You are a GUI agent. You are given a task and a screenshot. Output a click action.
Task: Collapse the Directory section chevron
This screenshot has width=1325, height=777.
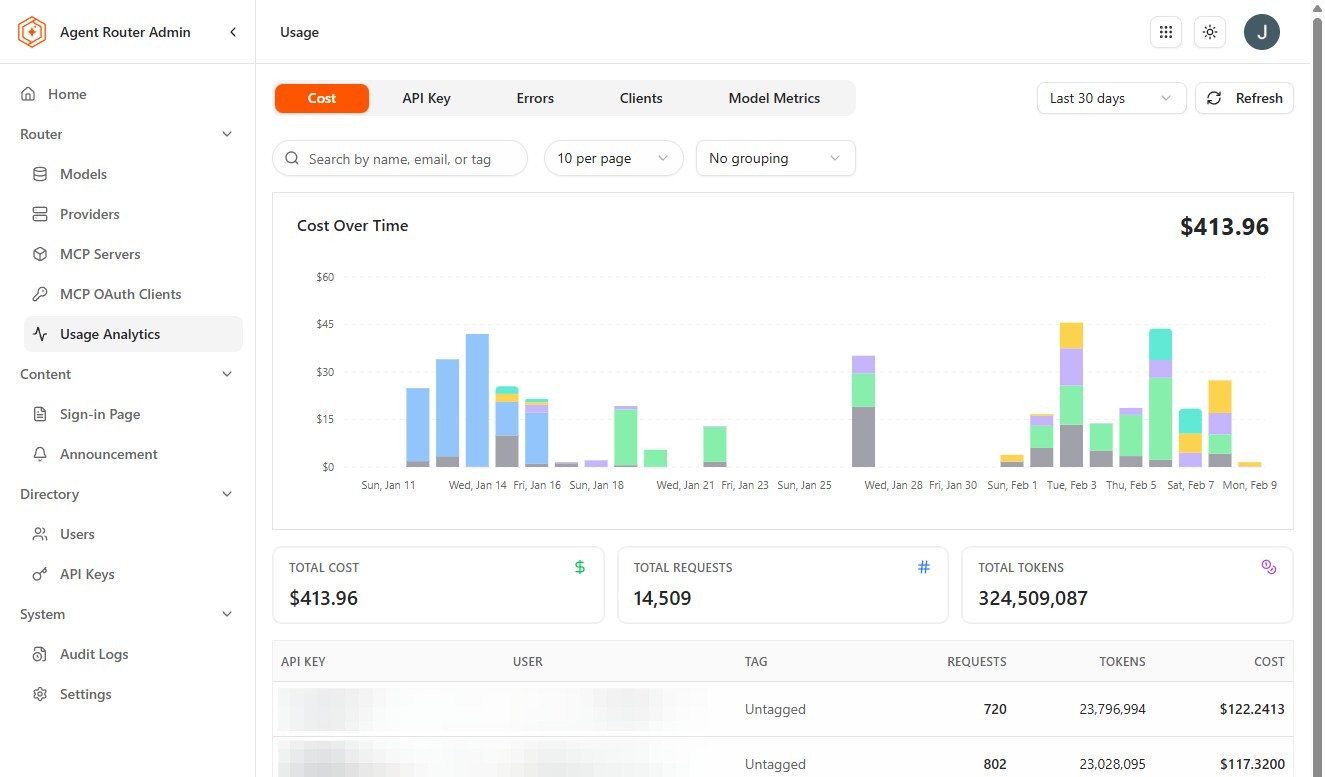pyautogui.click(x=227, y=494)
